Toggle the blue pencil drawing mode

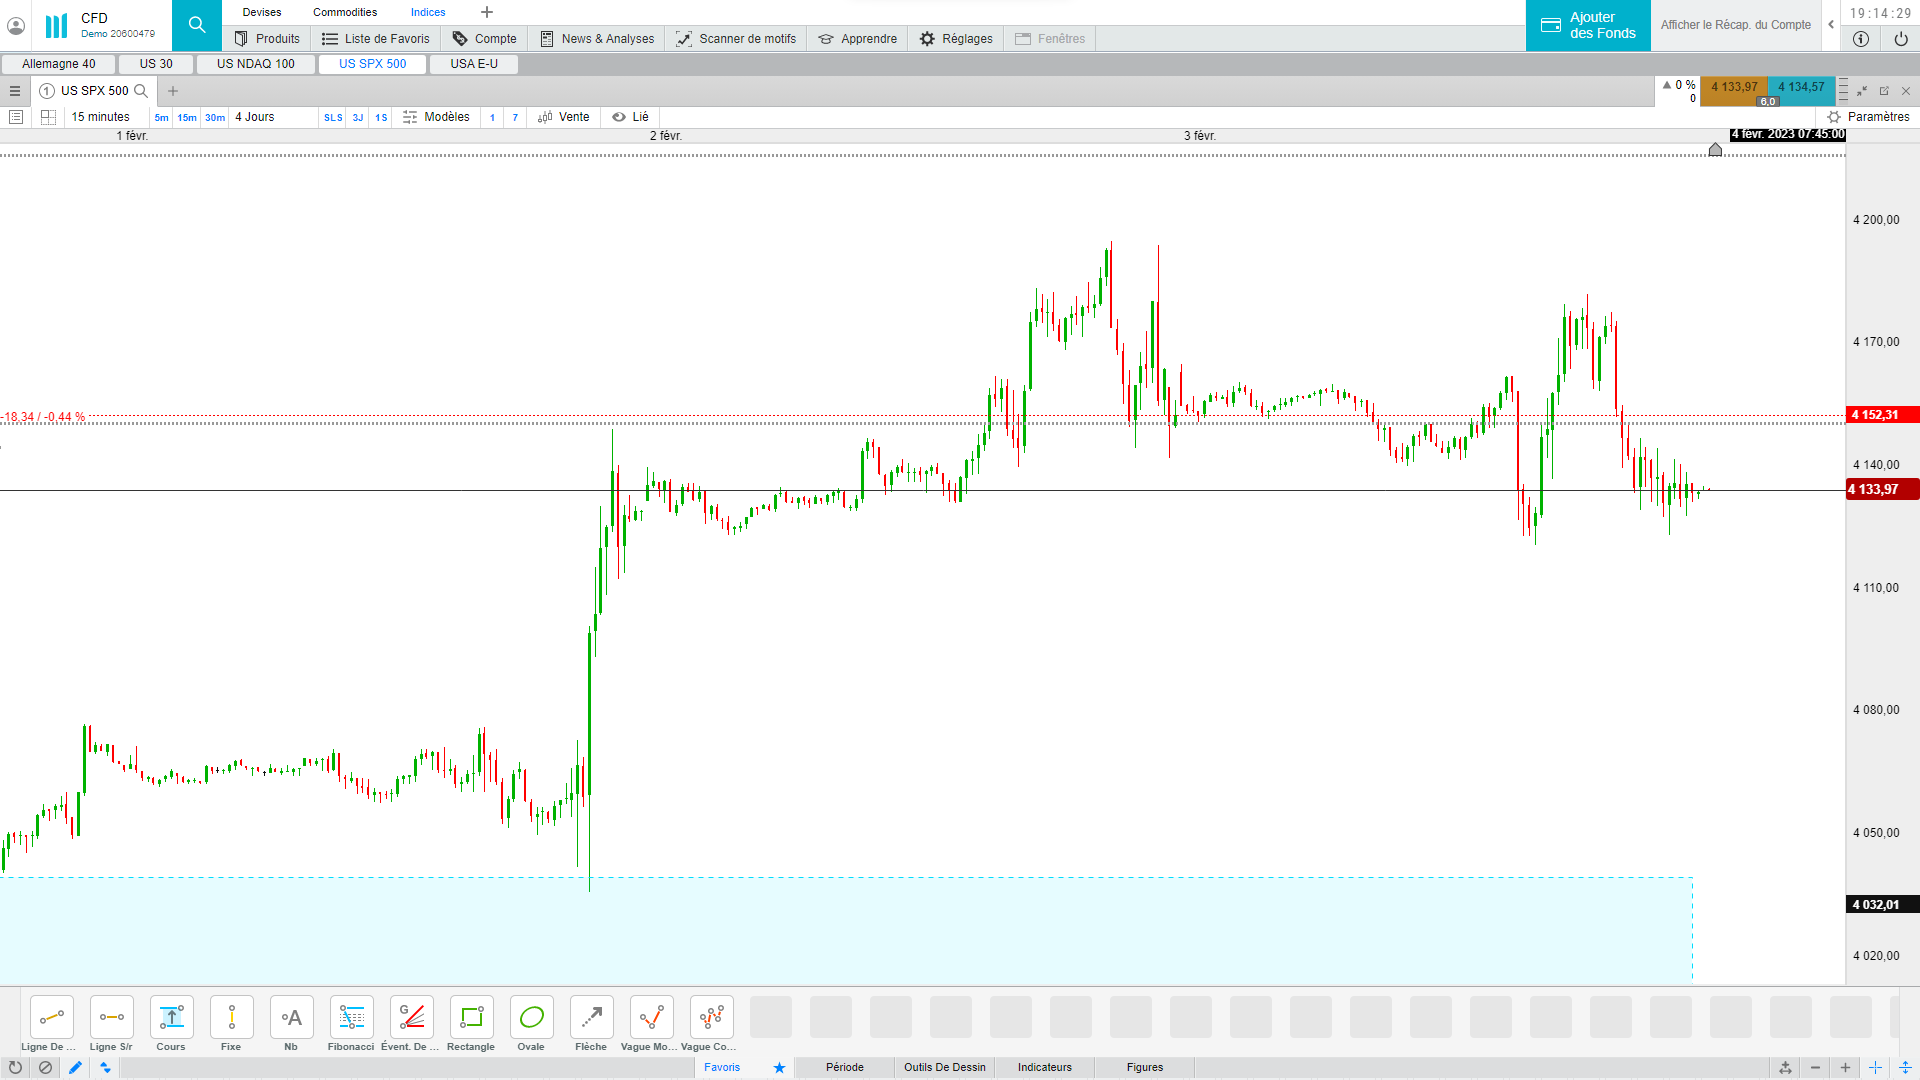click(x=75, y=1067)
